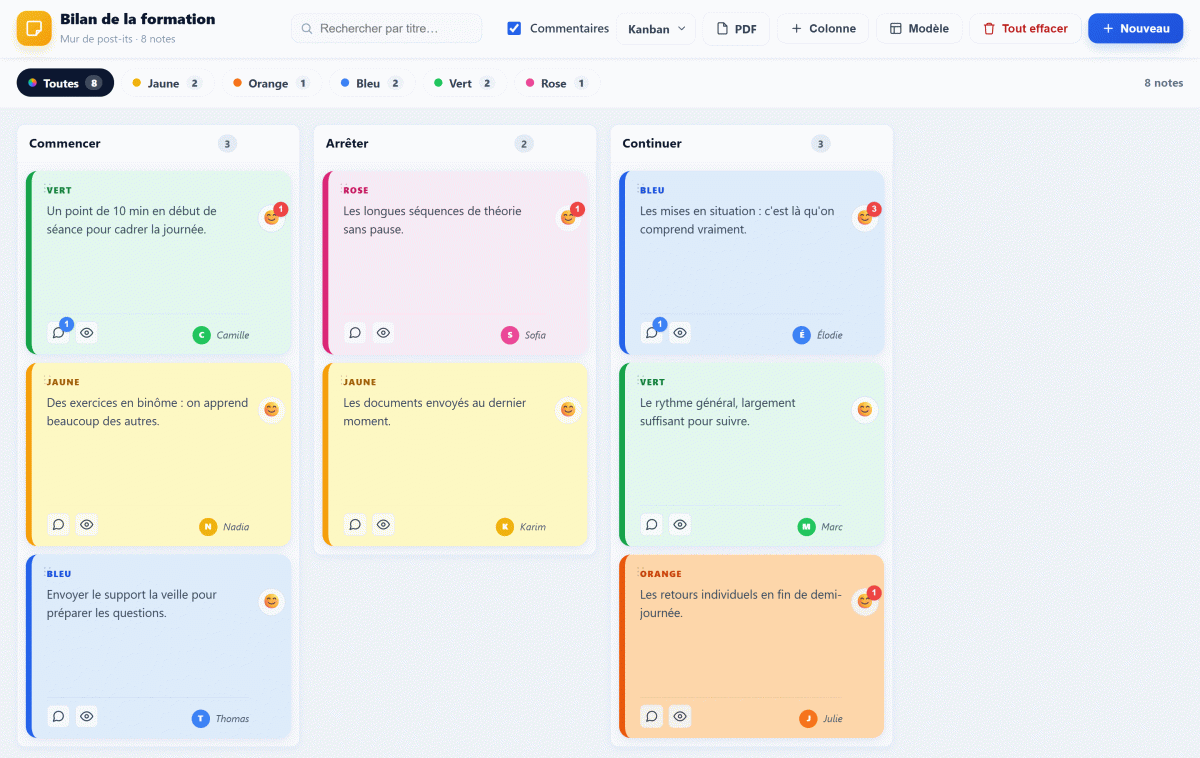Select the Toutes filter tab
The image size is (1200, 758).
(65, 83)
